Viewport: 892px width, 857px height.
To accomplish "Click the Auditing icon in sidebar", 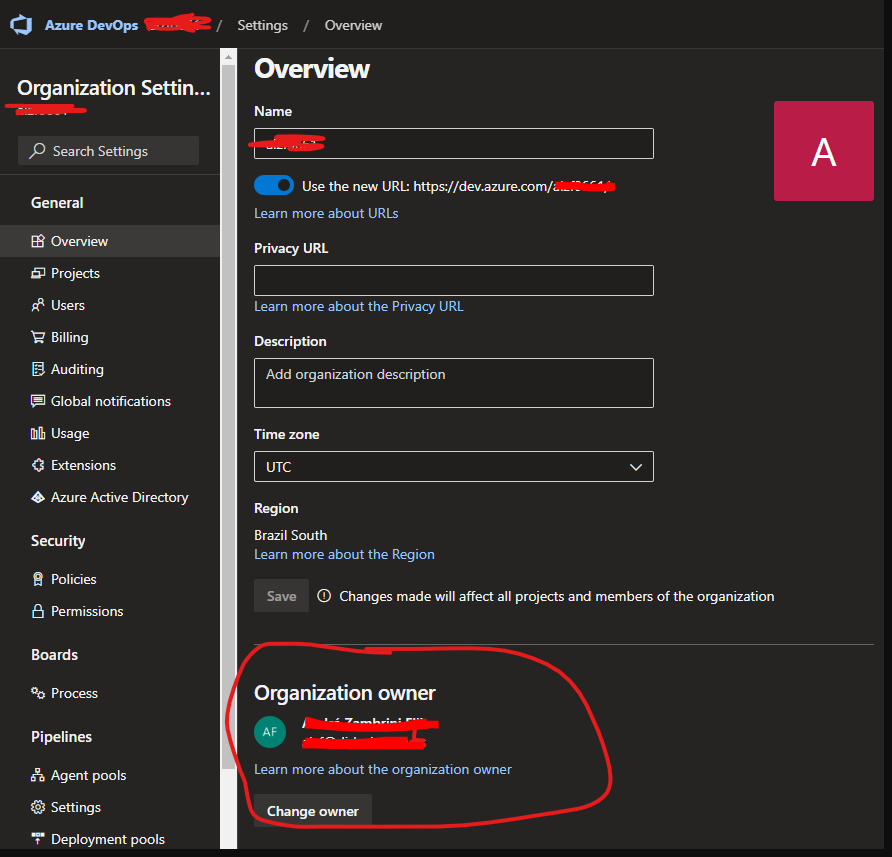I will (x=38, y=369).
